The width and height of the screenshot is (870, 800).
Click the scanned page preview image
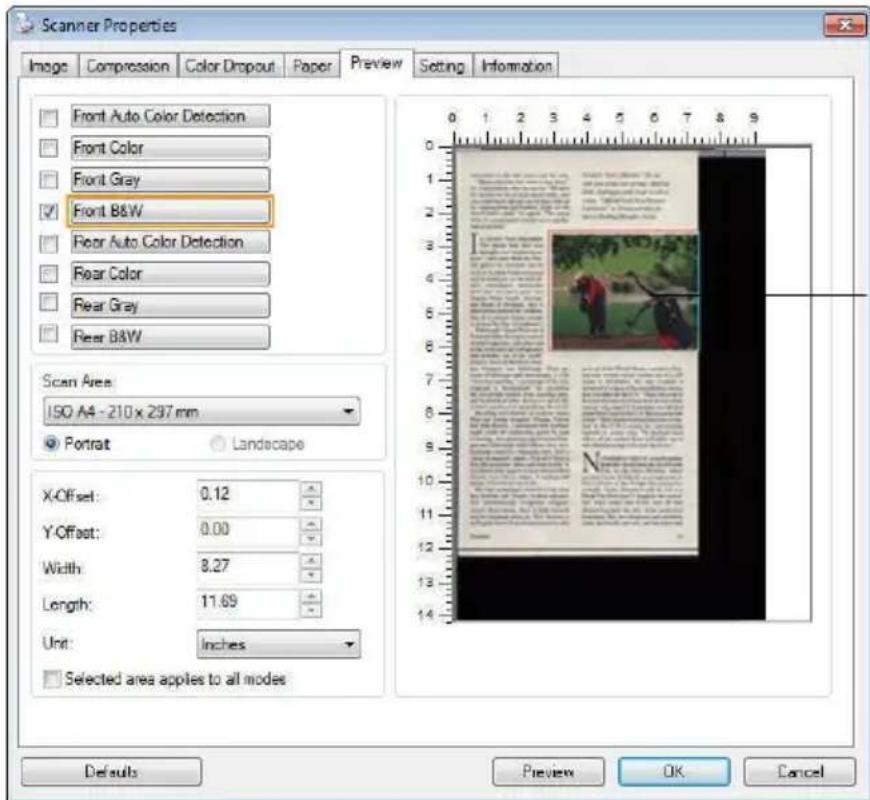click(x=576, y=352)
